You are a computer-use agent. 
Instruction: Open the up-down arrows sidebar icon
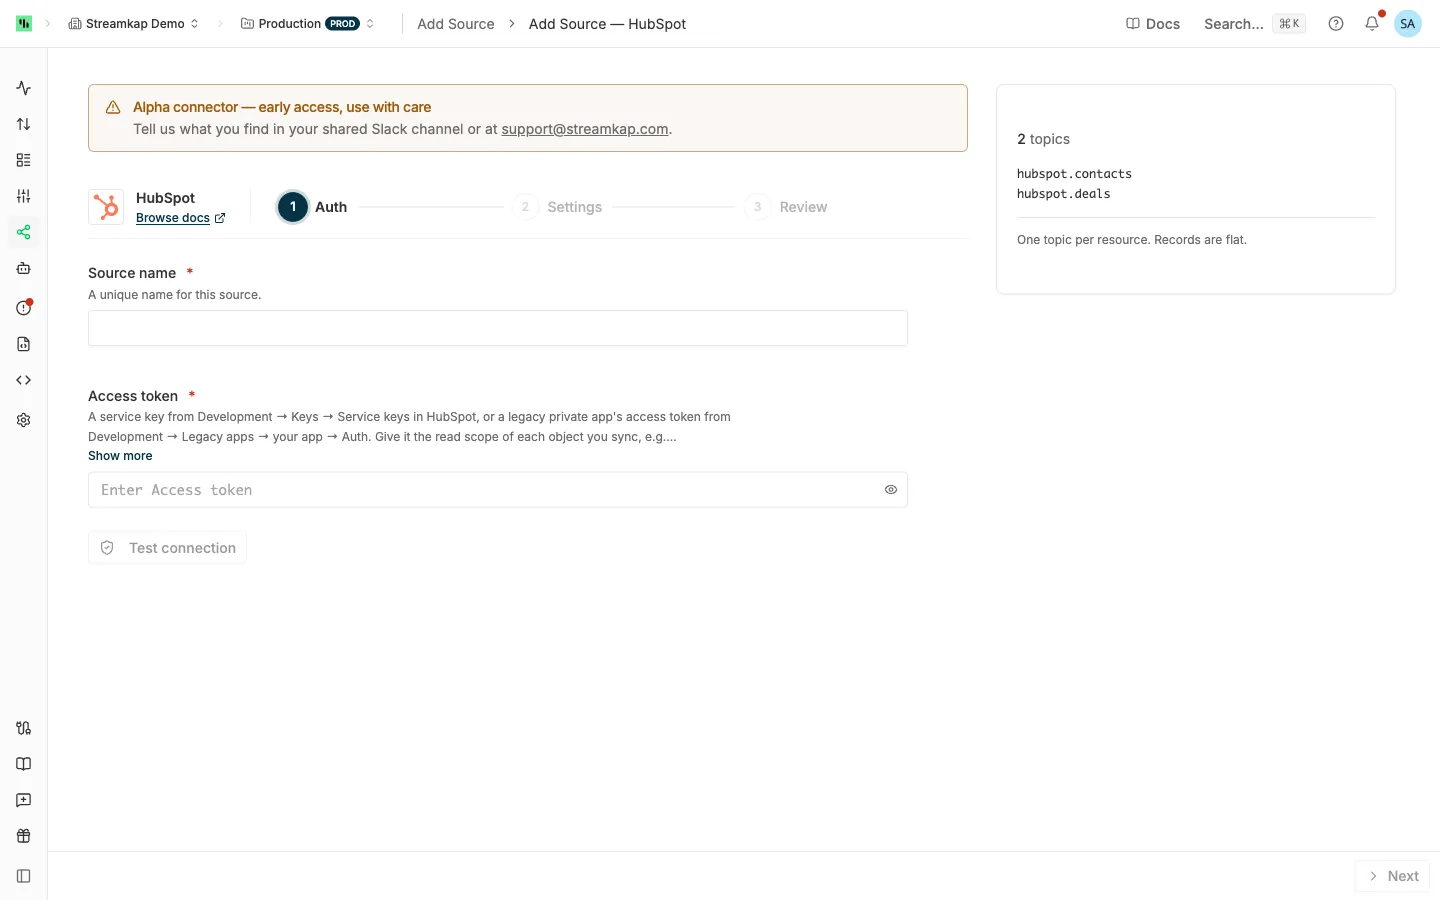[24, 124]
